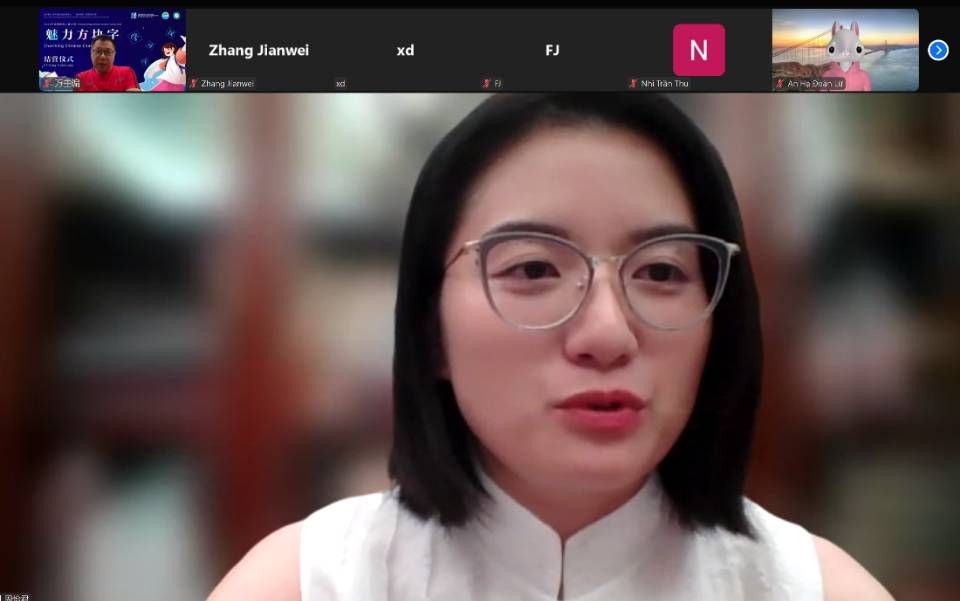Click muted mic icon on rabbit avatar tile

780,84
